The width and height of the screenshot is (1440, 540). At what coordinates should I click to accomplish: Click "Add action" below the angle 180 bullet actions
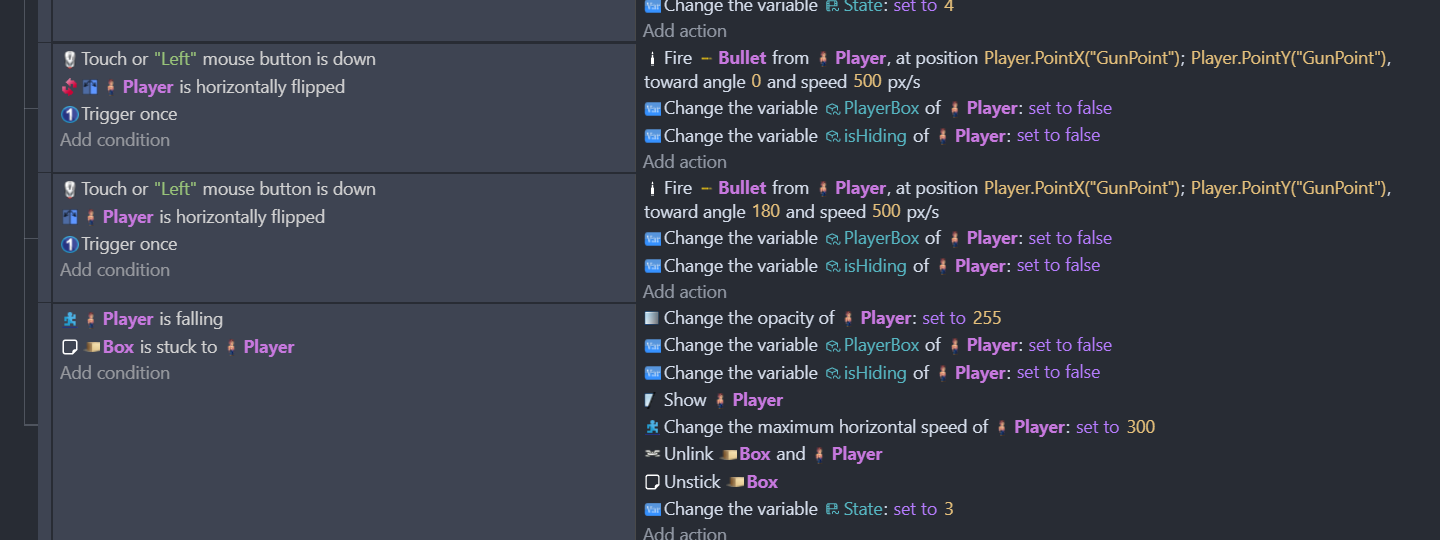[684, 292]
